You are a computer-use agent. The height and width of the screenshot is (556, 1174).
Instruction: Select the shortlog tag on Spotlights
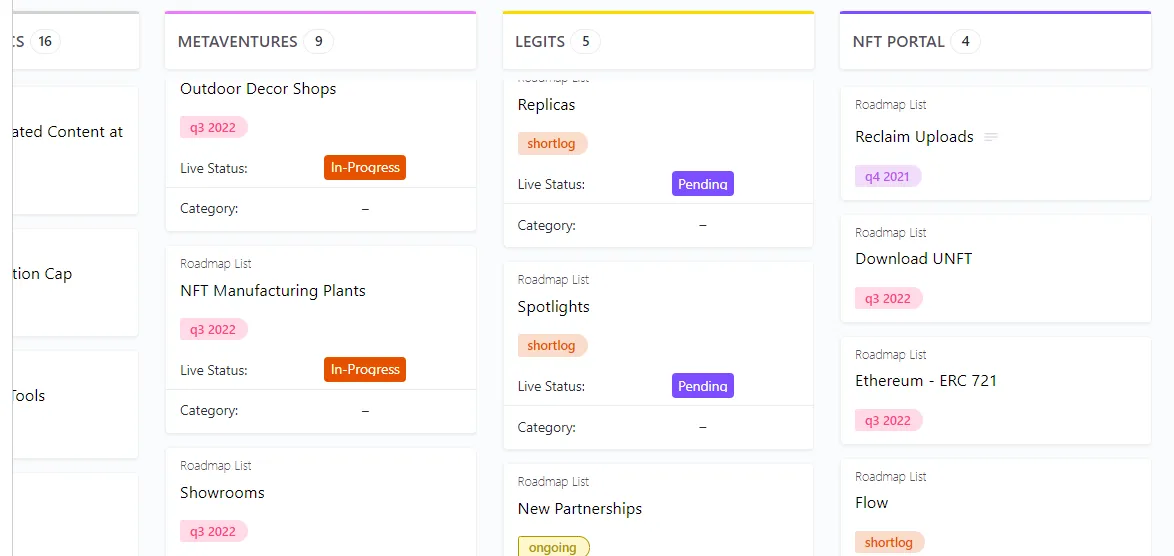point(553,346)
